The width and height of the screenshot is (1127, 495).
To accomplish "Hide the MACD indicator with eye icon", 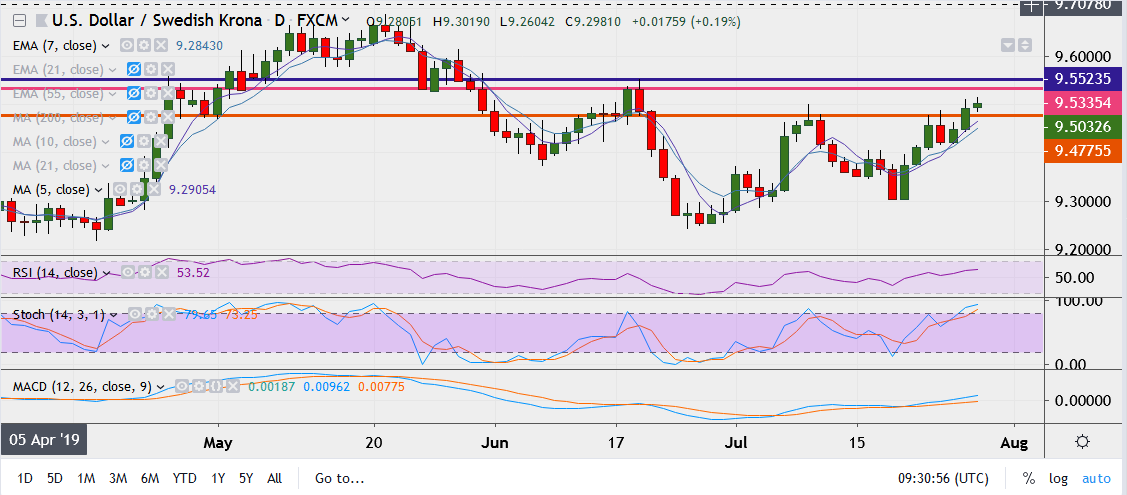I will click(183, 387).
